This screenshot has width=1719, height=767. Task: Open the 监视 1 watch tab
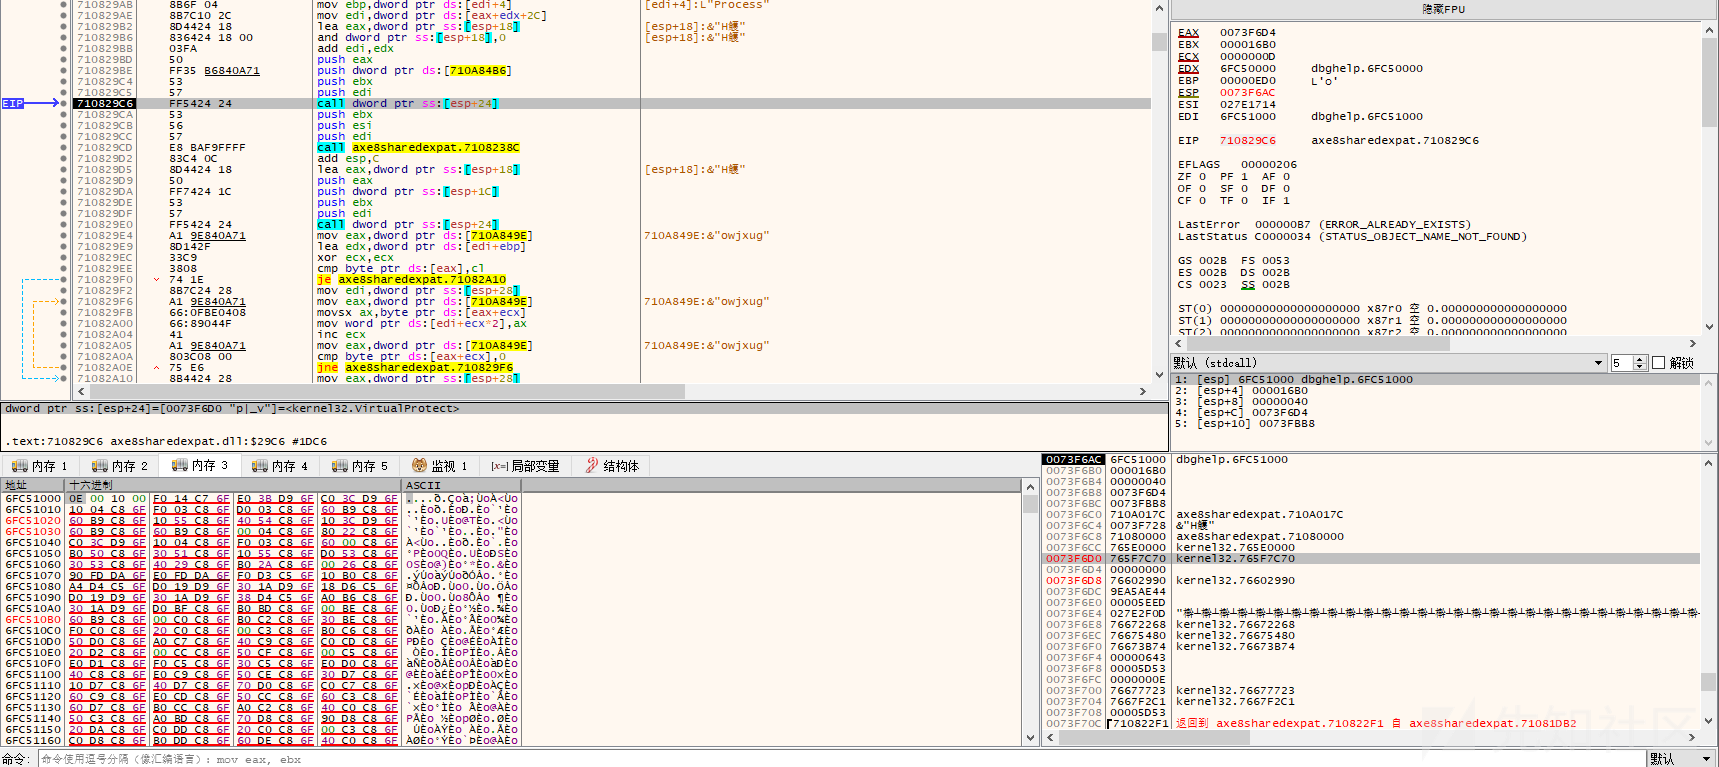click(439, 466)
